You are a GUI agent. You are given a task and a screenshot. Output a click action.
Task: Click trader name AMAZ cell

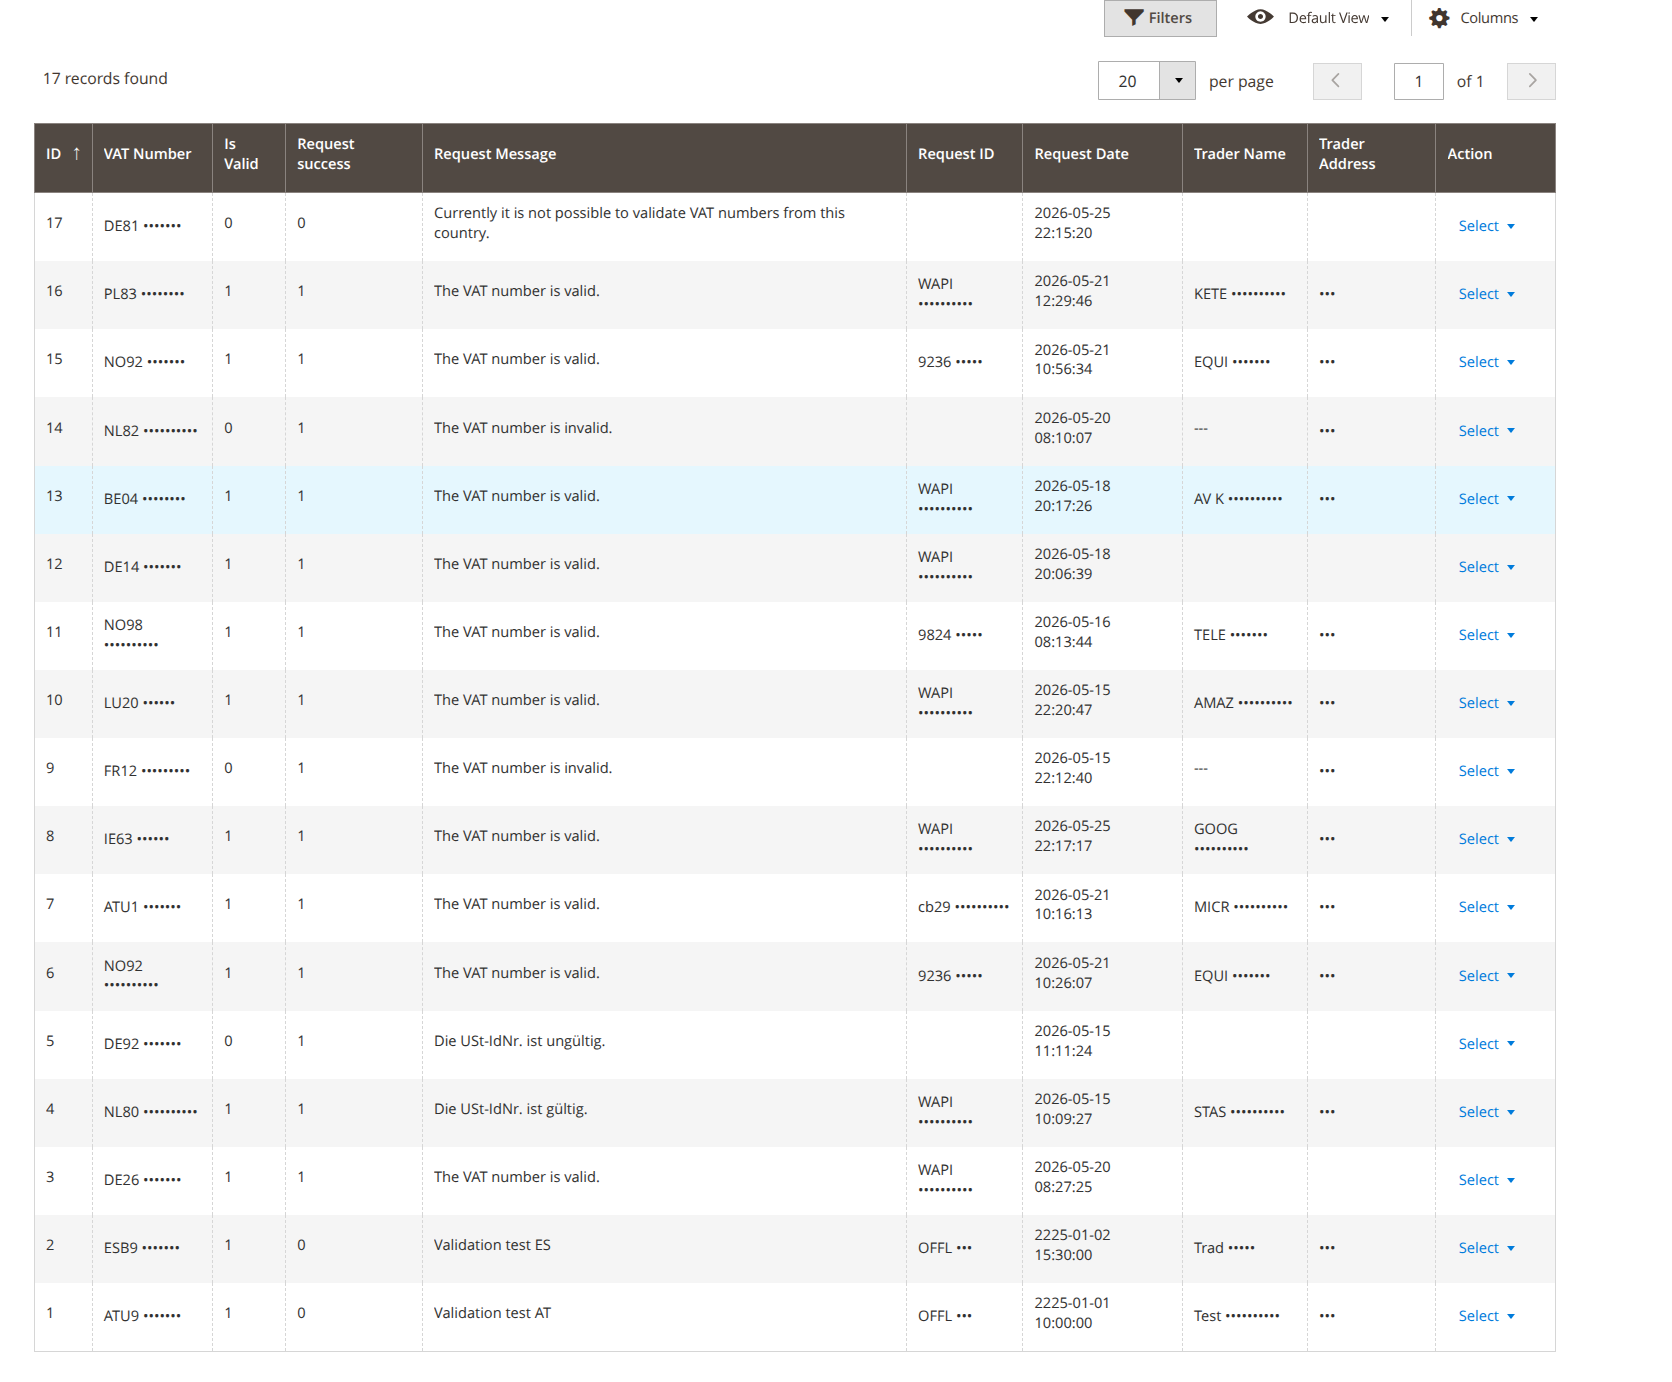[1243, 703]
